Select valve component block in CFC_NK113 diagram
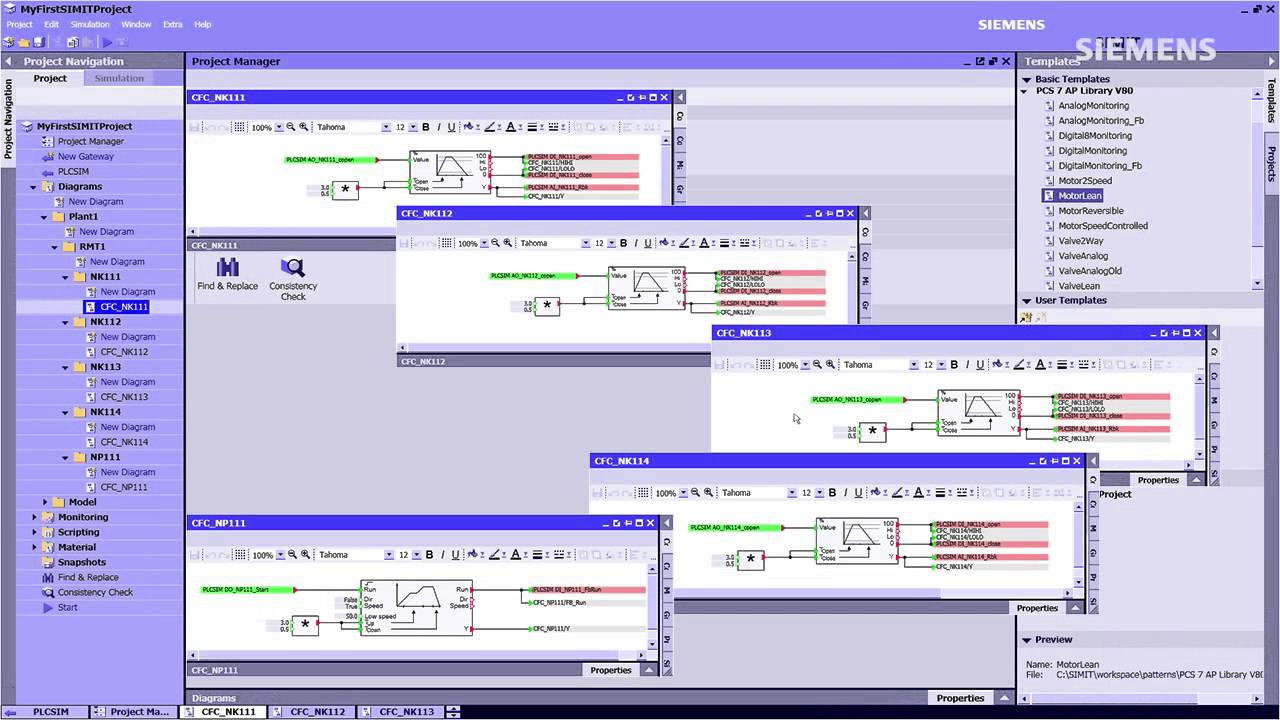Viewport: 1280px width, 720px height. 980,412
